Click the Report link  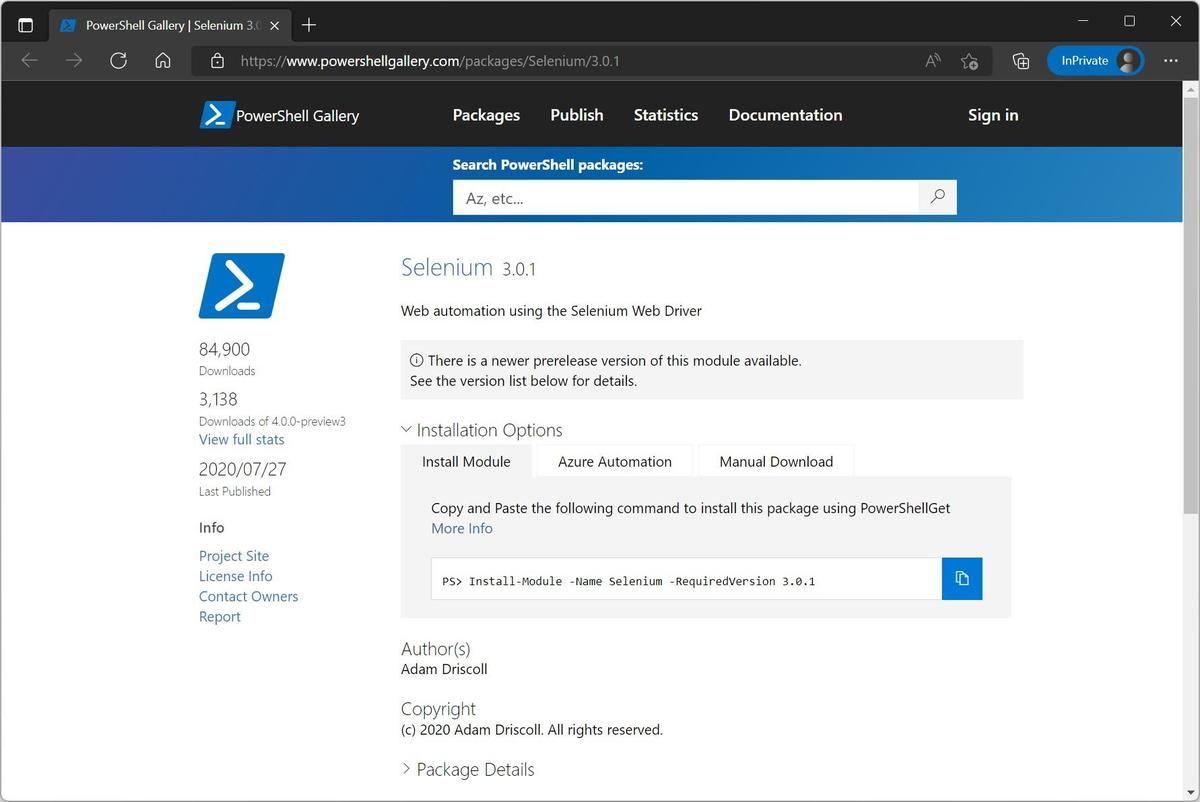[x=220, y=617]
